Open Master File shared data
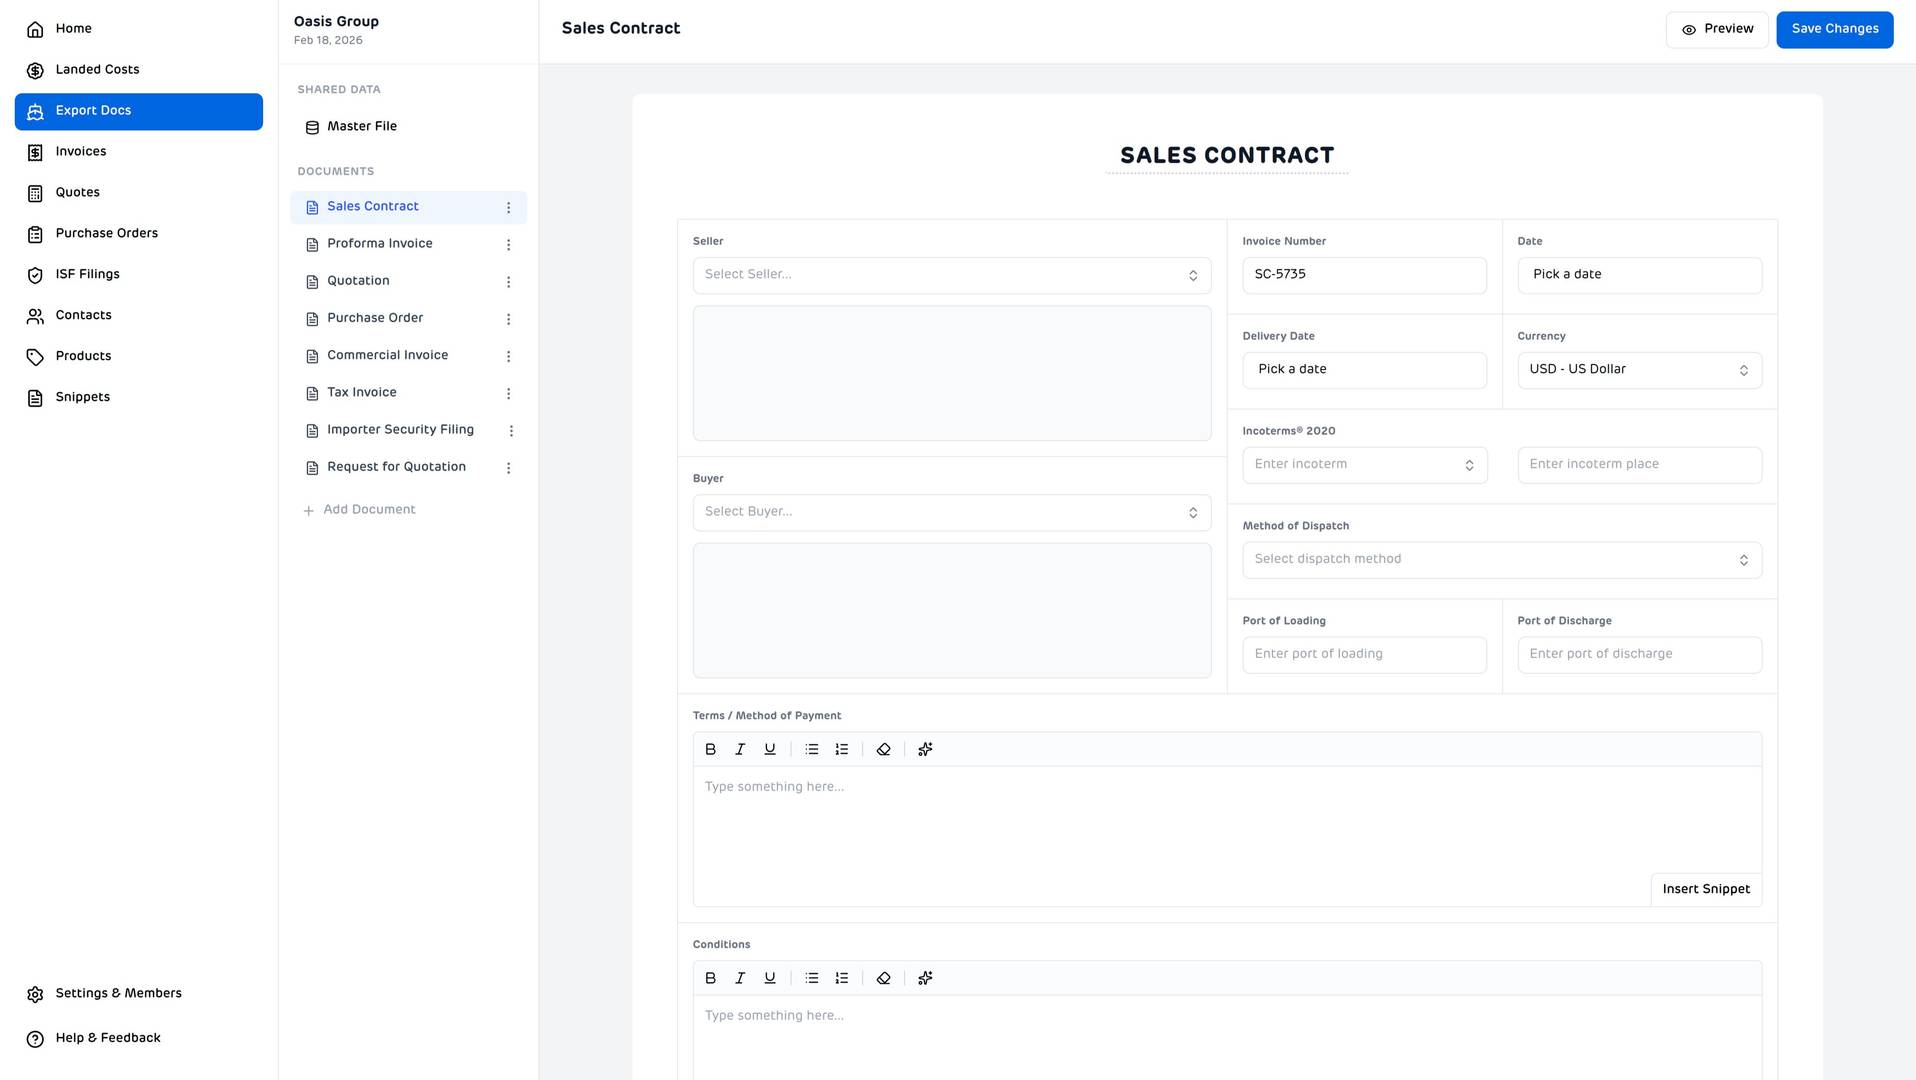The image size is (1916, 1080). point(361,127)
